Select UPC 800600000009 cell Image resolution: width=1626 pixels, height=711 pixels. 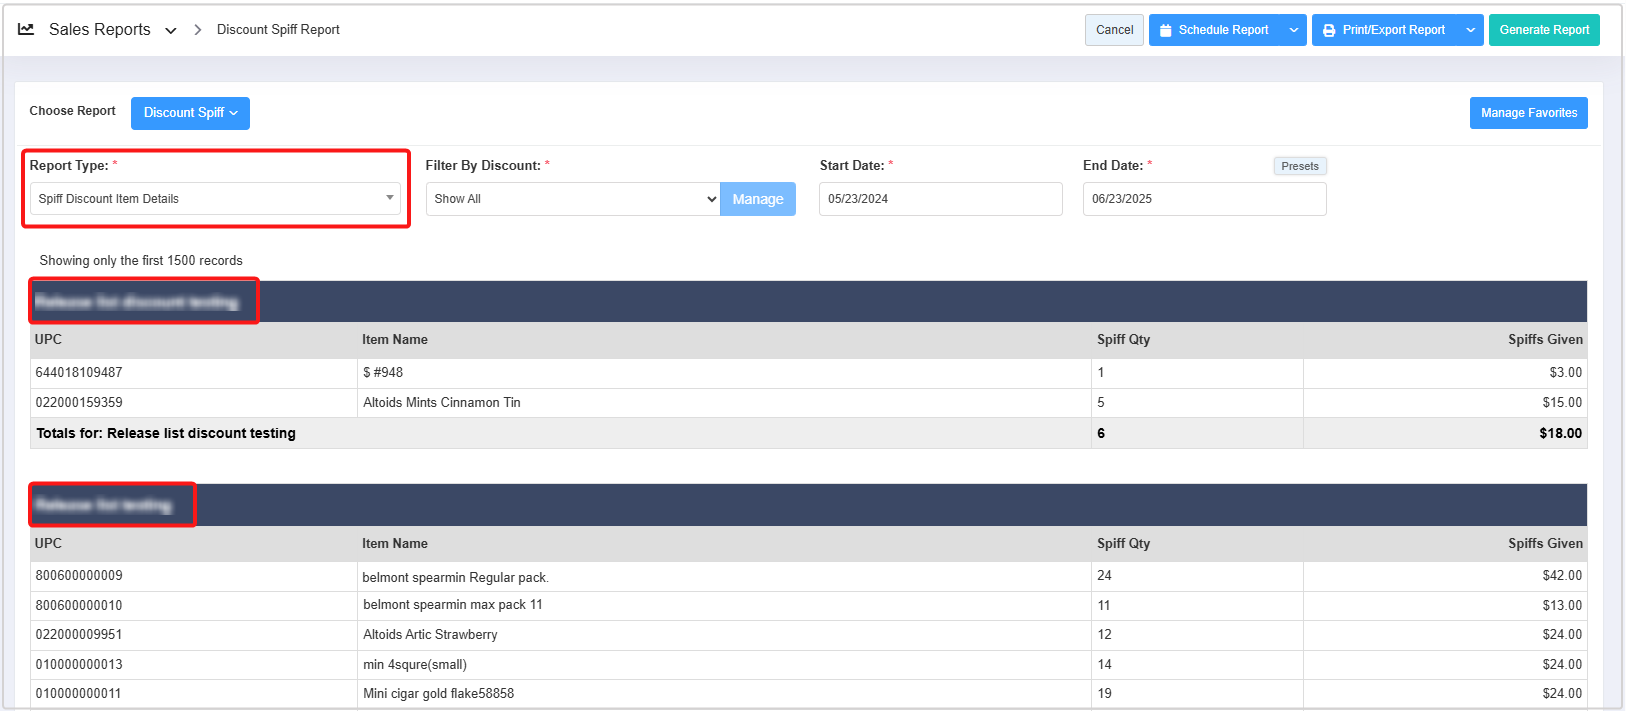pos(79,576)
